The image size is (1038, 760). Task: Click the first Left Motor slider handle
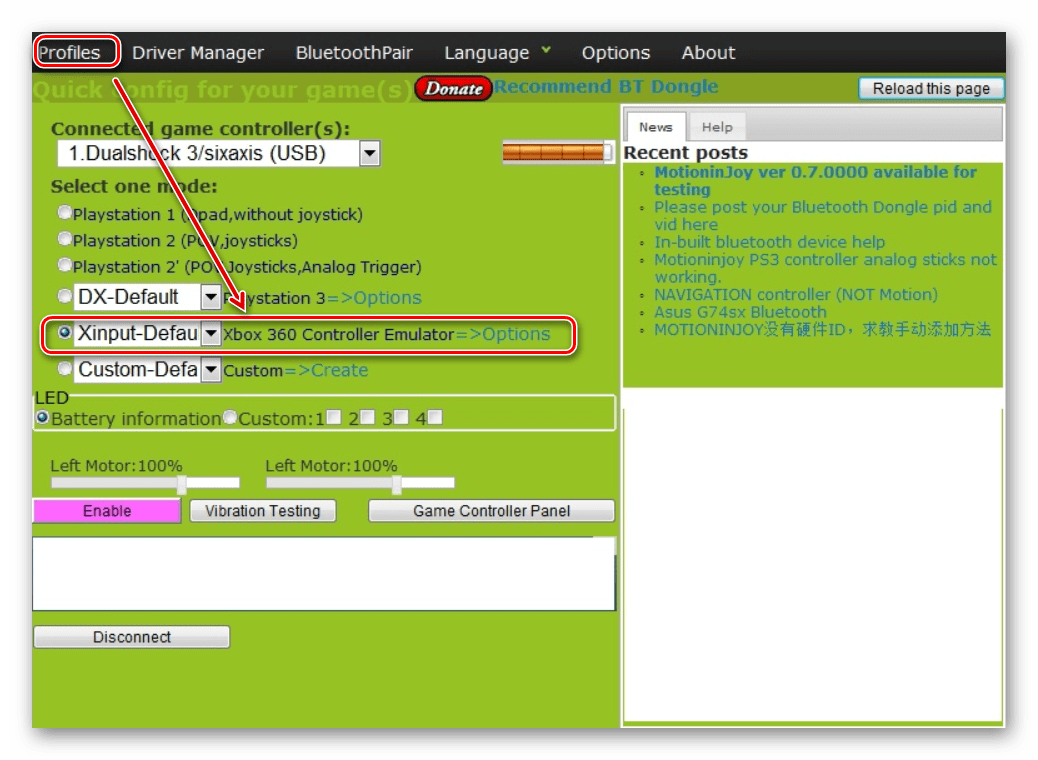point(181,484)
